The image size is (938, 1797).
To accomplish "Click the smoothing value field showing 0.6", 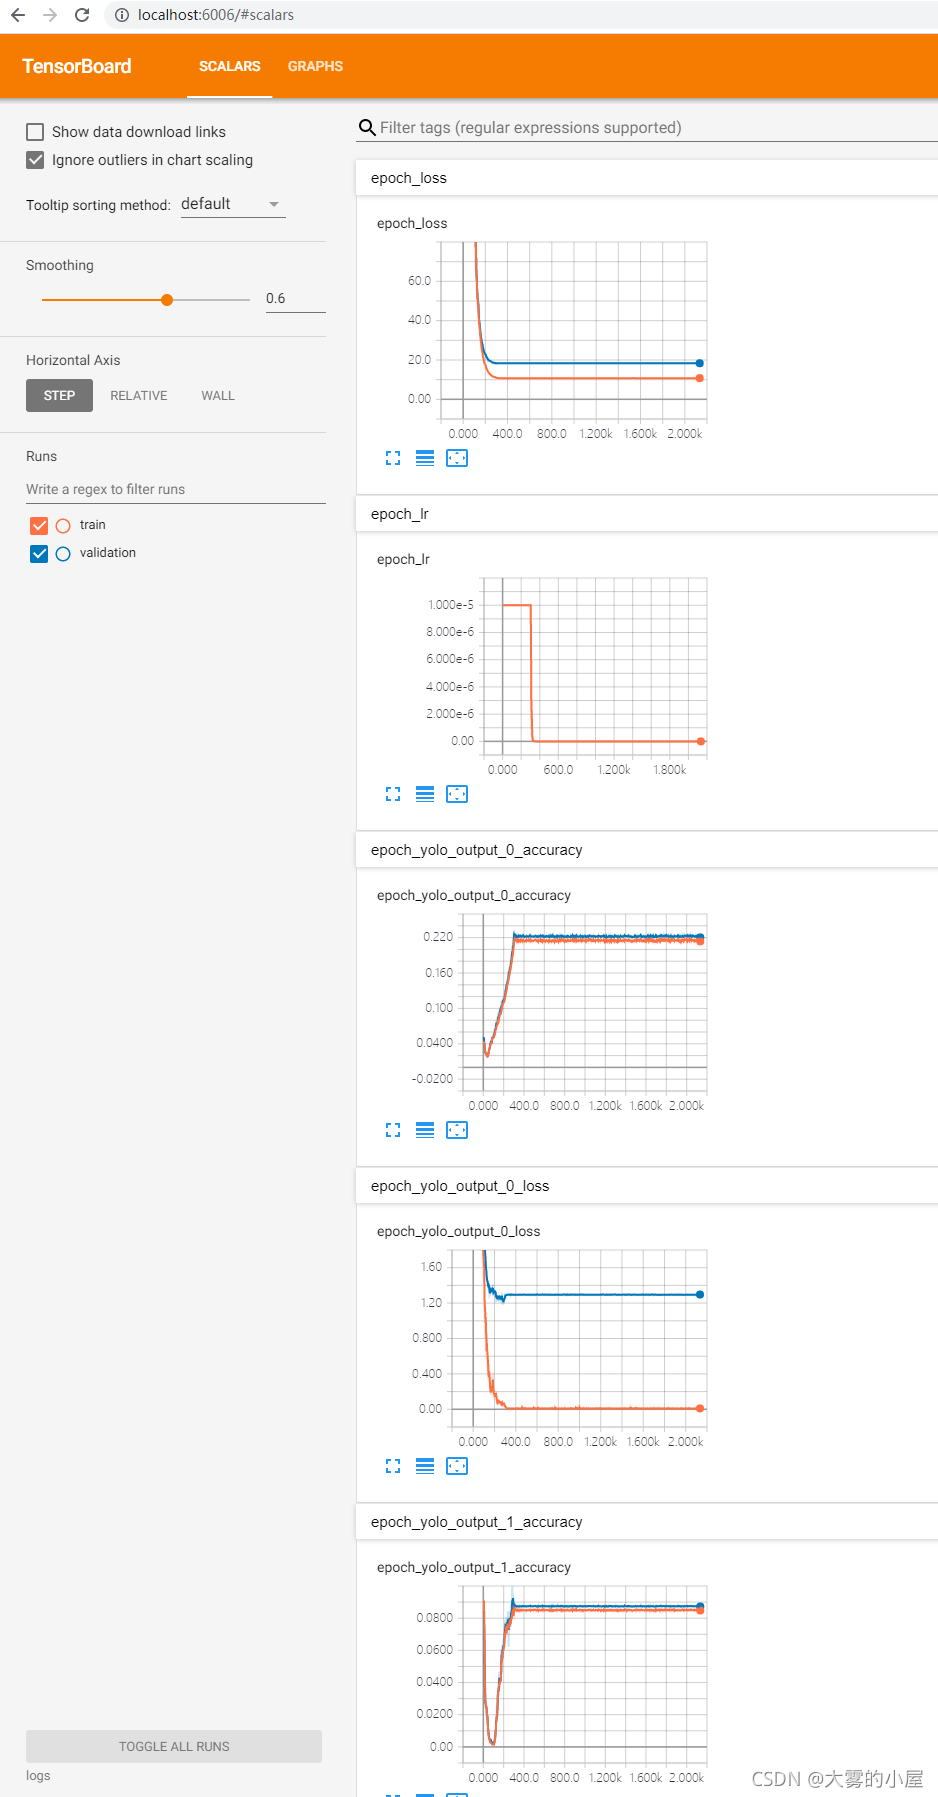I will point(295,299).
